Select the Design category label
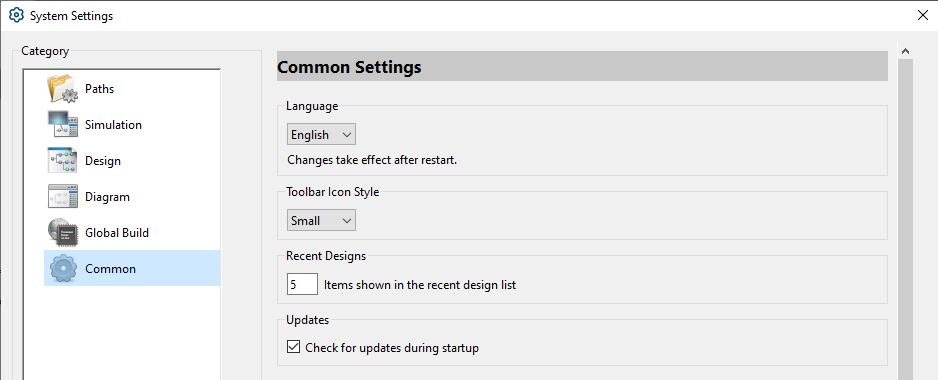This screenshot has height=380, width=938. pyautogui.click(x=103, y=160)
